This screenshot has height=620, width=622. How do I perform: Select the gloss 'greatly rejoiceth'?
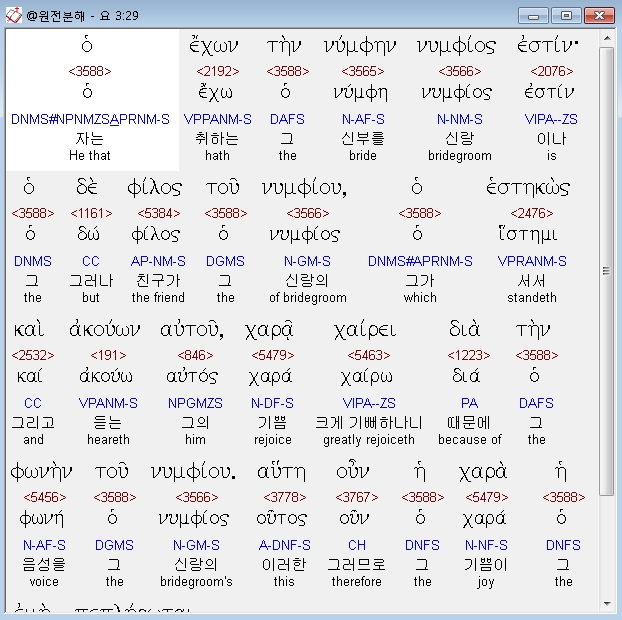click(369, 440)
